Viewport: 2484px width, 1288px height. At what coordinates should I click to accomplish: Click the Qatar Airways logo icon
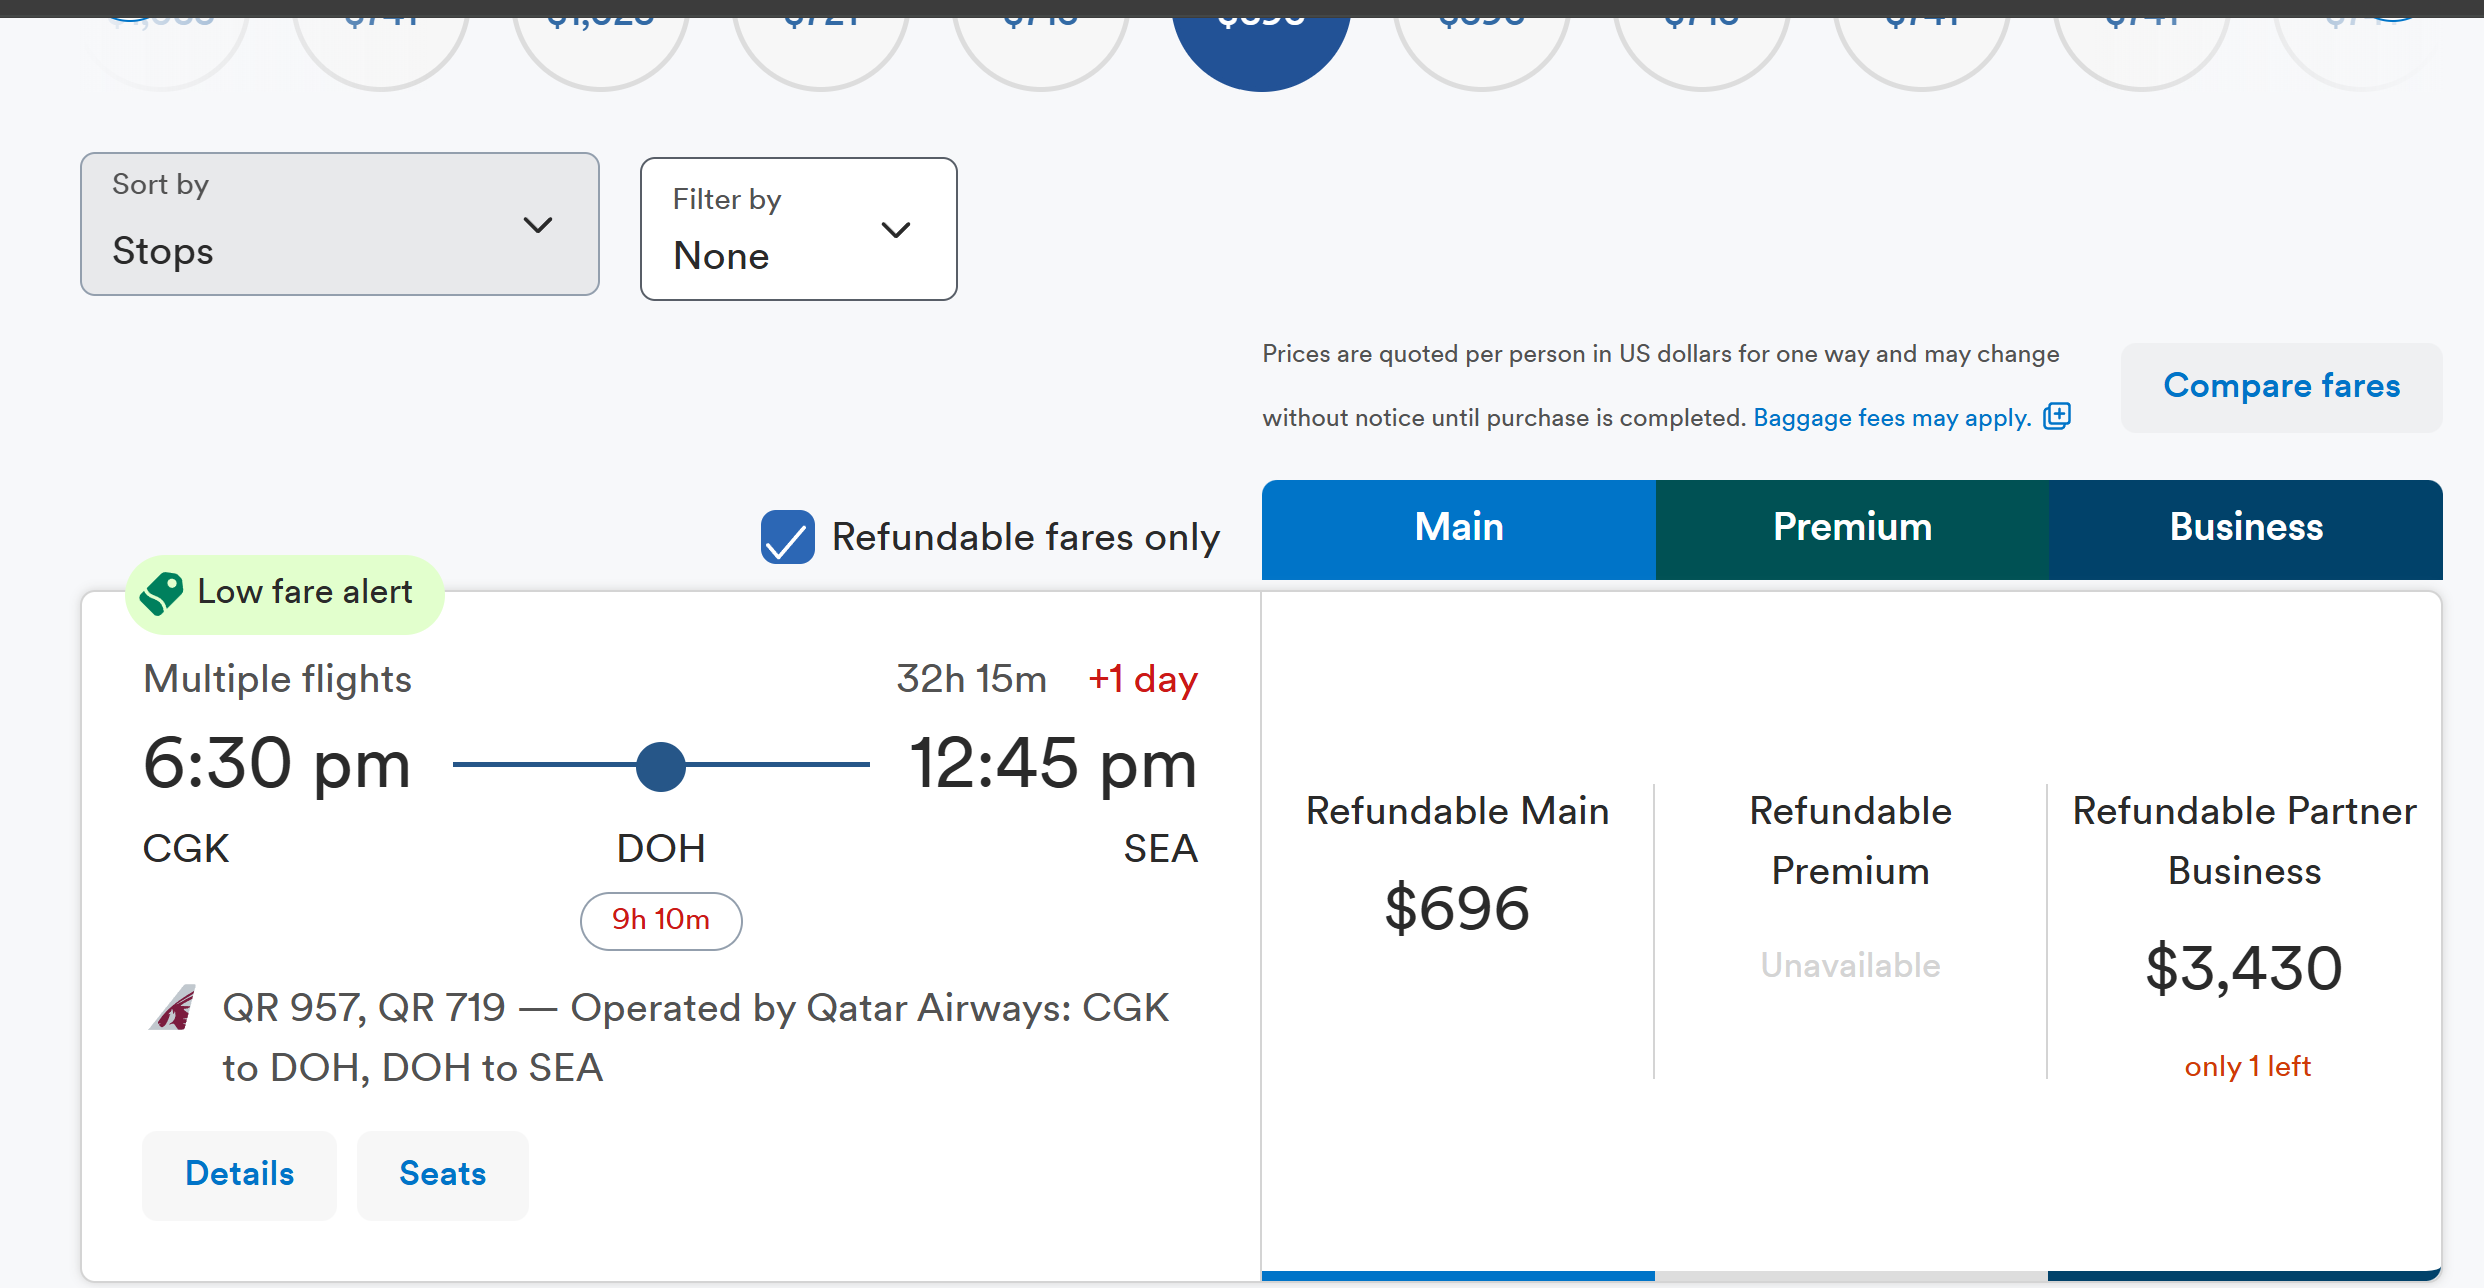(x=173, y=1008)
